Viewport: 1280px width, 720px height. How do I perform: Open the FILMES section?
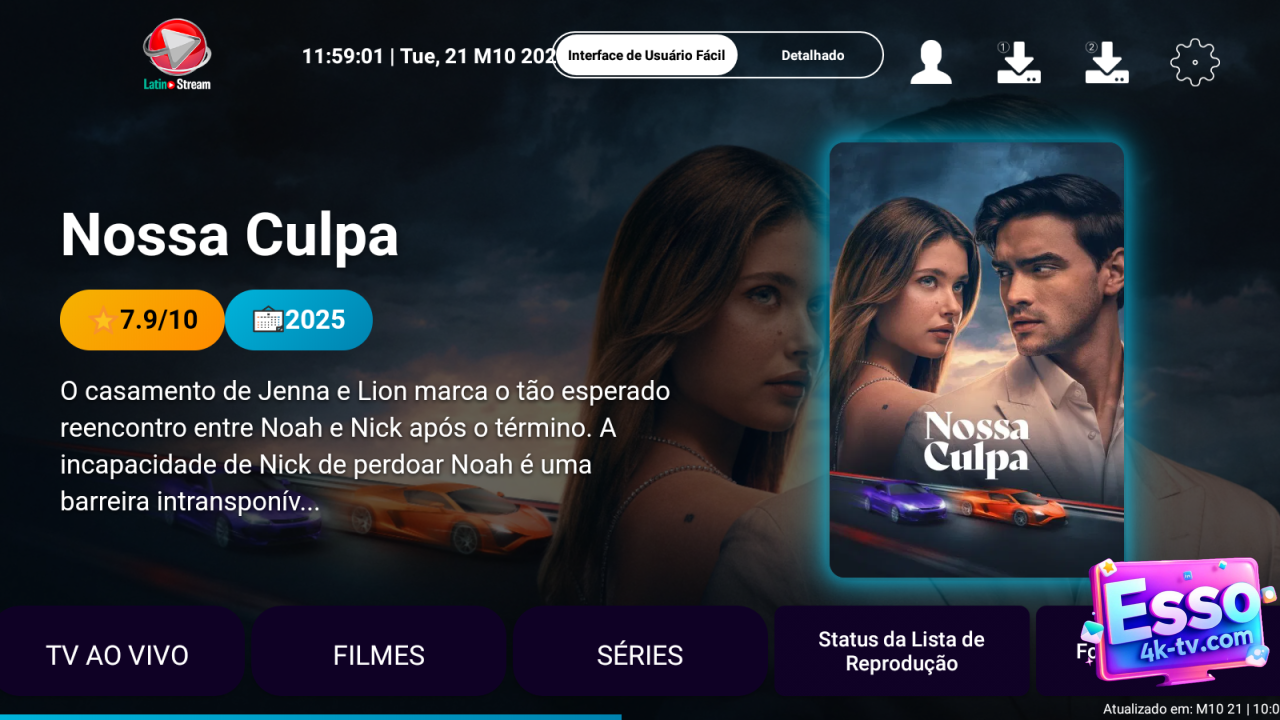pos(379,655)
